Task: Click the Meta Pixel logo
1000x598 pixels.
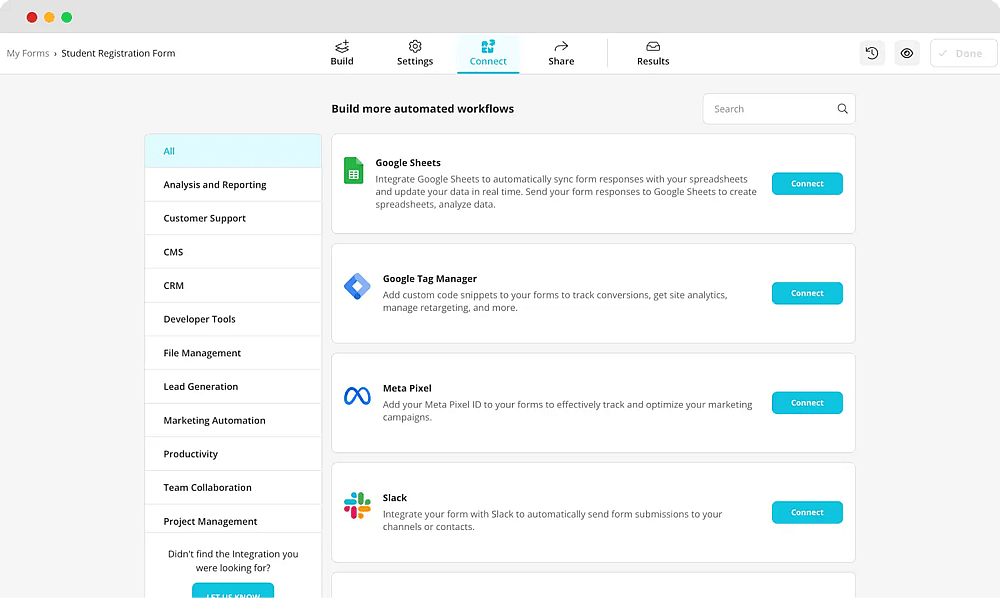Action: click(357, 396)
